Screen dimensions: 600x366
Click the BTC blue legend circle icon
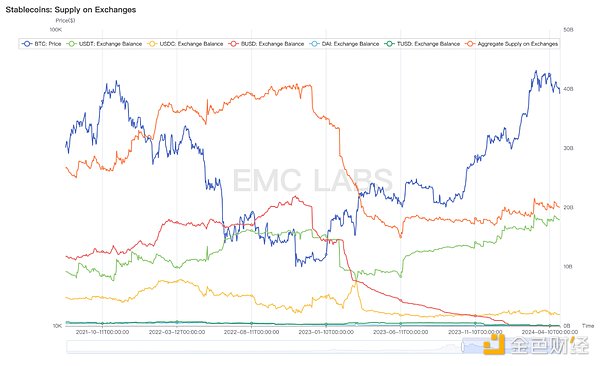click(x=27, y=44)
